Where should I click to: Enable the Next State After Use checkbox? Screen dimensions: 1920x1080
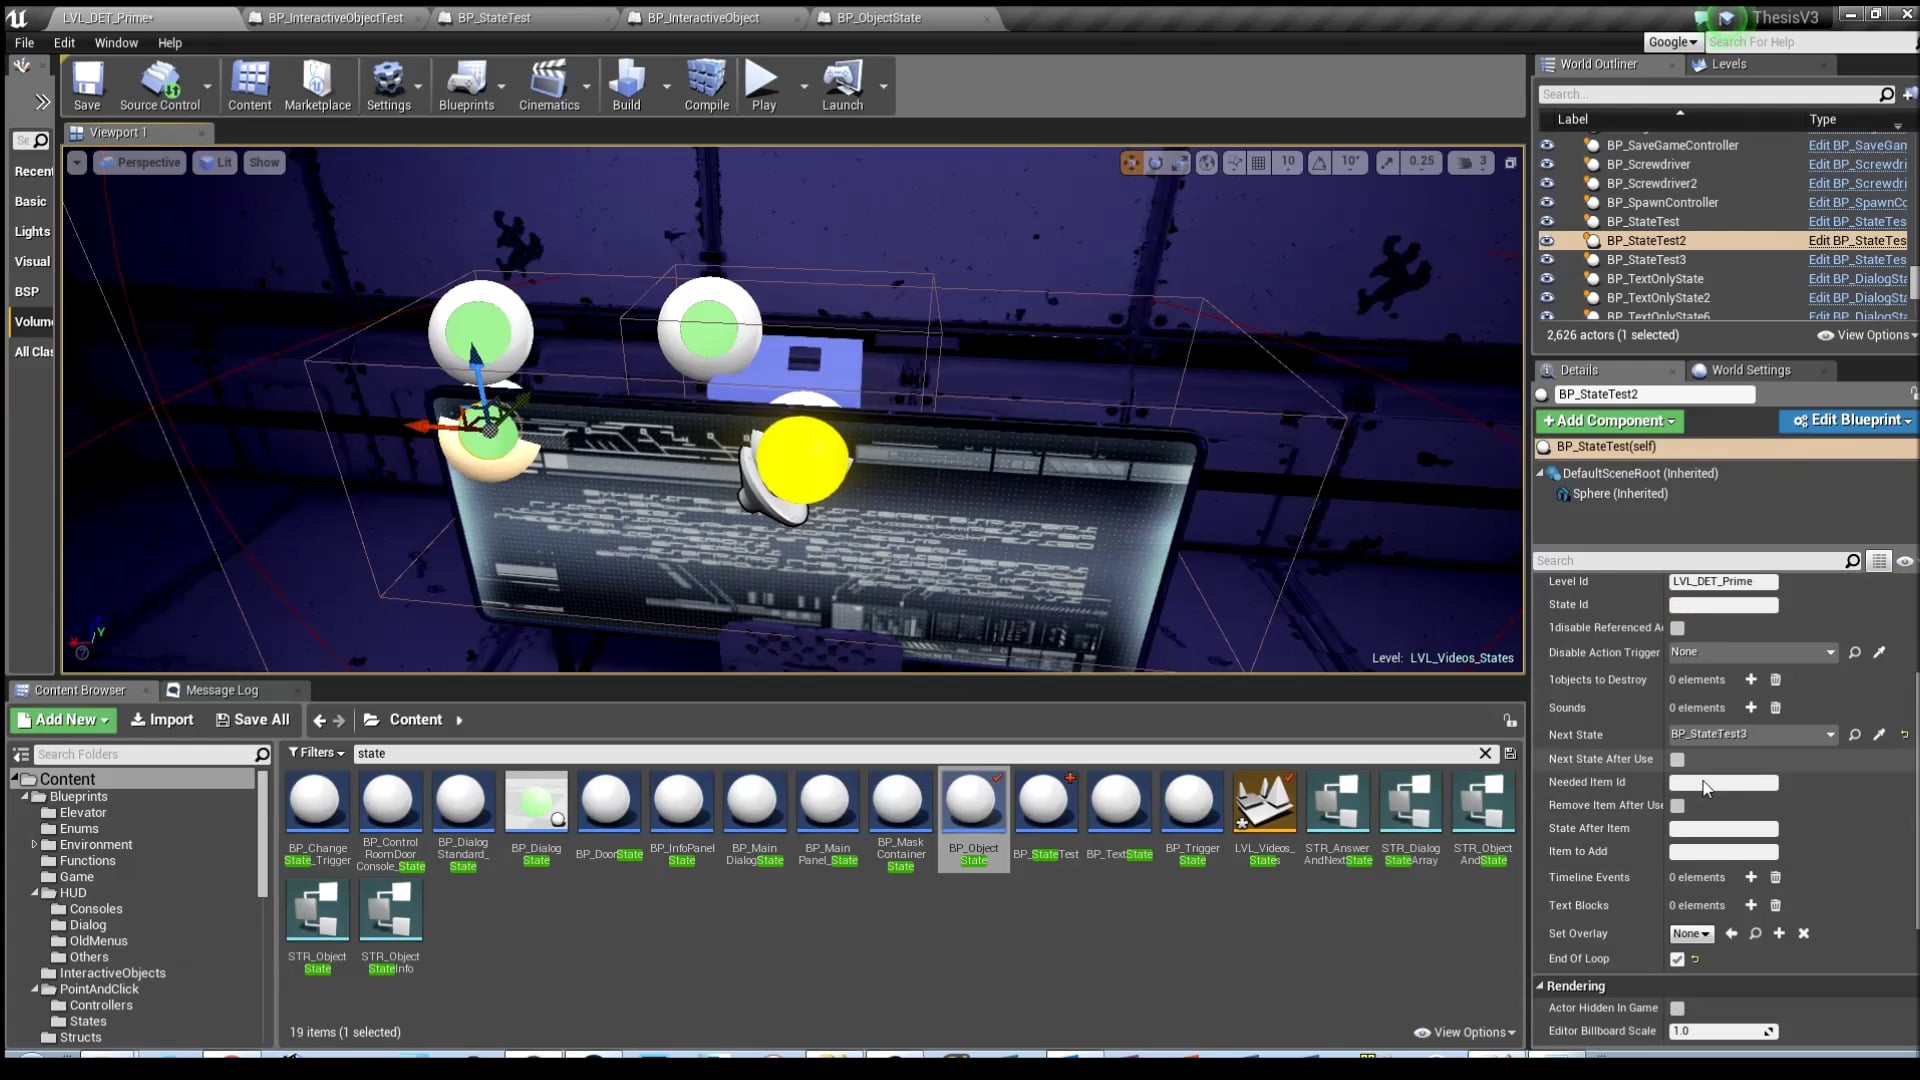(1677, 759)
